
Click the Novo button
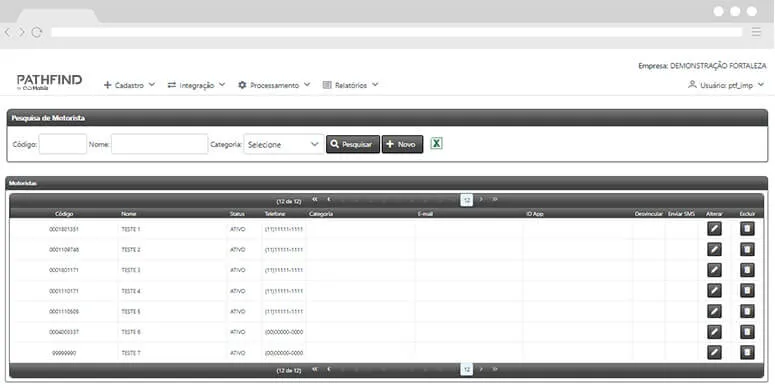pyautogui.click(x=402, y=144)
